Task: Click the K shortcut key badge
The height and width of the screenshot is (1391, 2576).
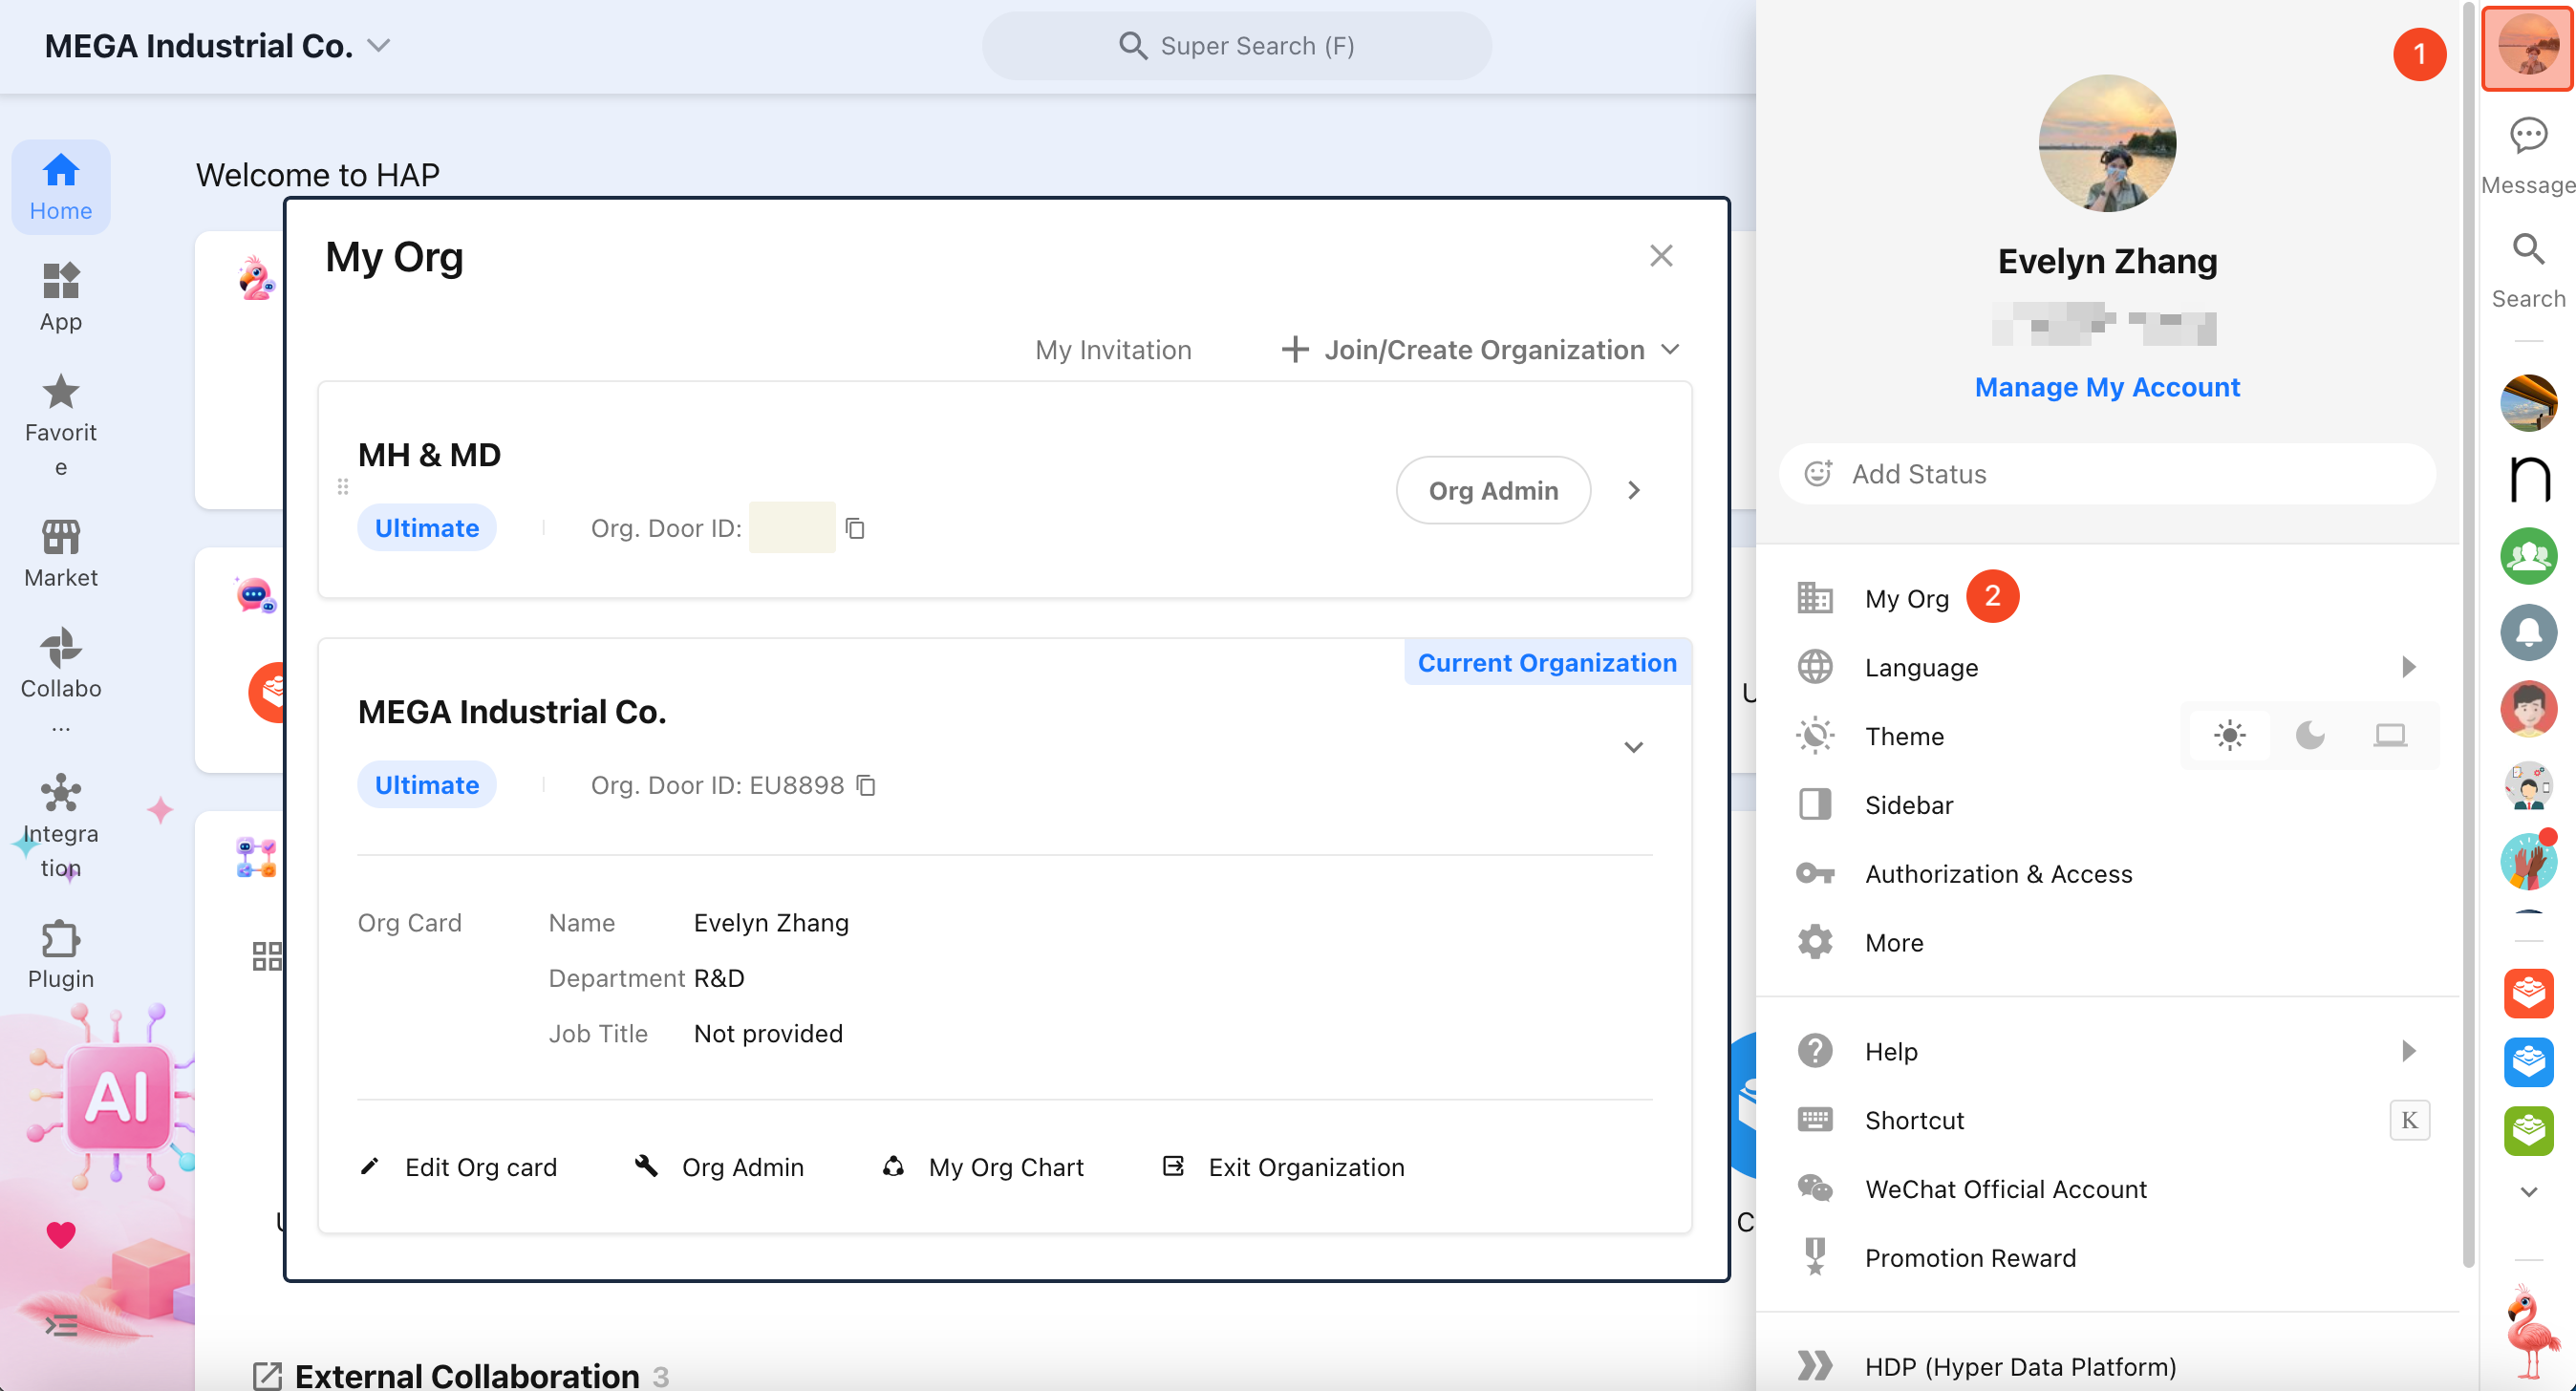Action: [x=2409, y=1120]
